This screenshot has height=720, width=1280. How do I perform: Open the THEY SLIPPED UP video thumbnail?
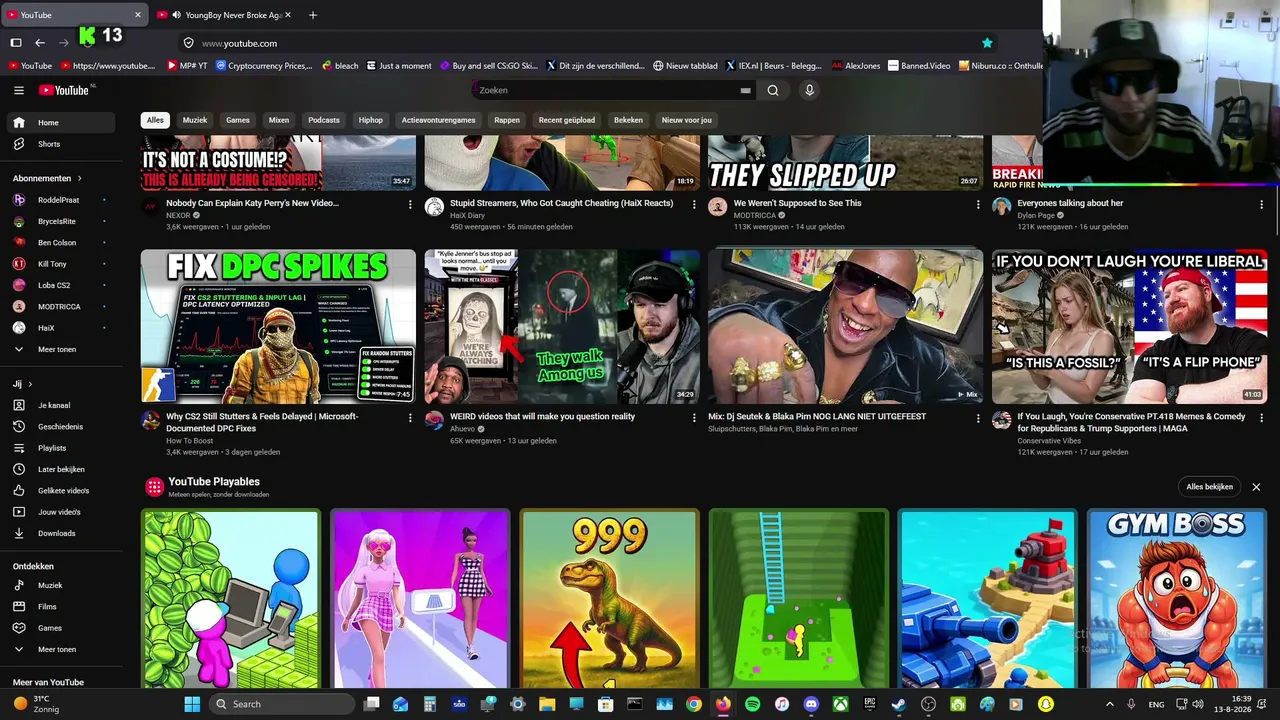click(846, 165)
